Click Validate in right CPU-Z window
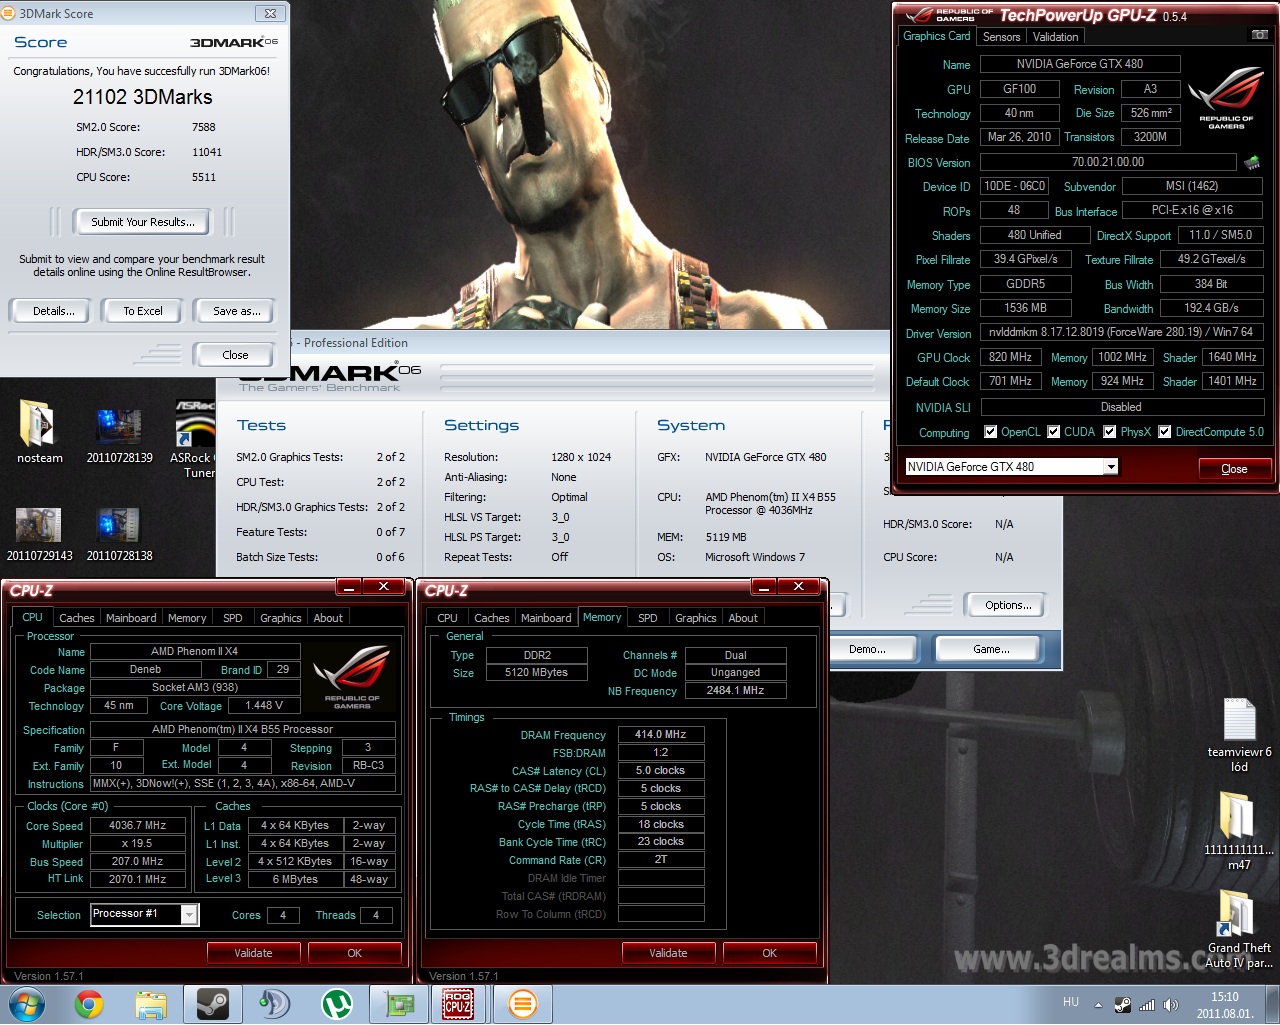Image resolution: width=1280 pixels, height=1025 pixels. point(668,953)
